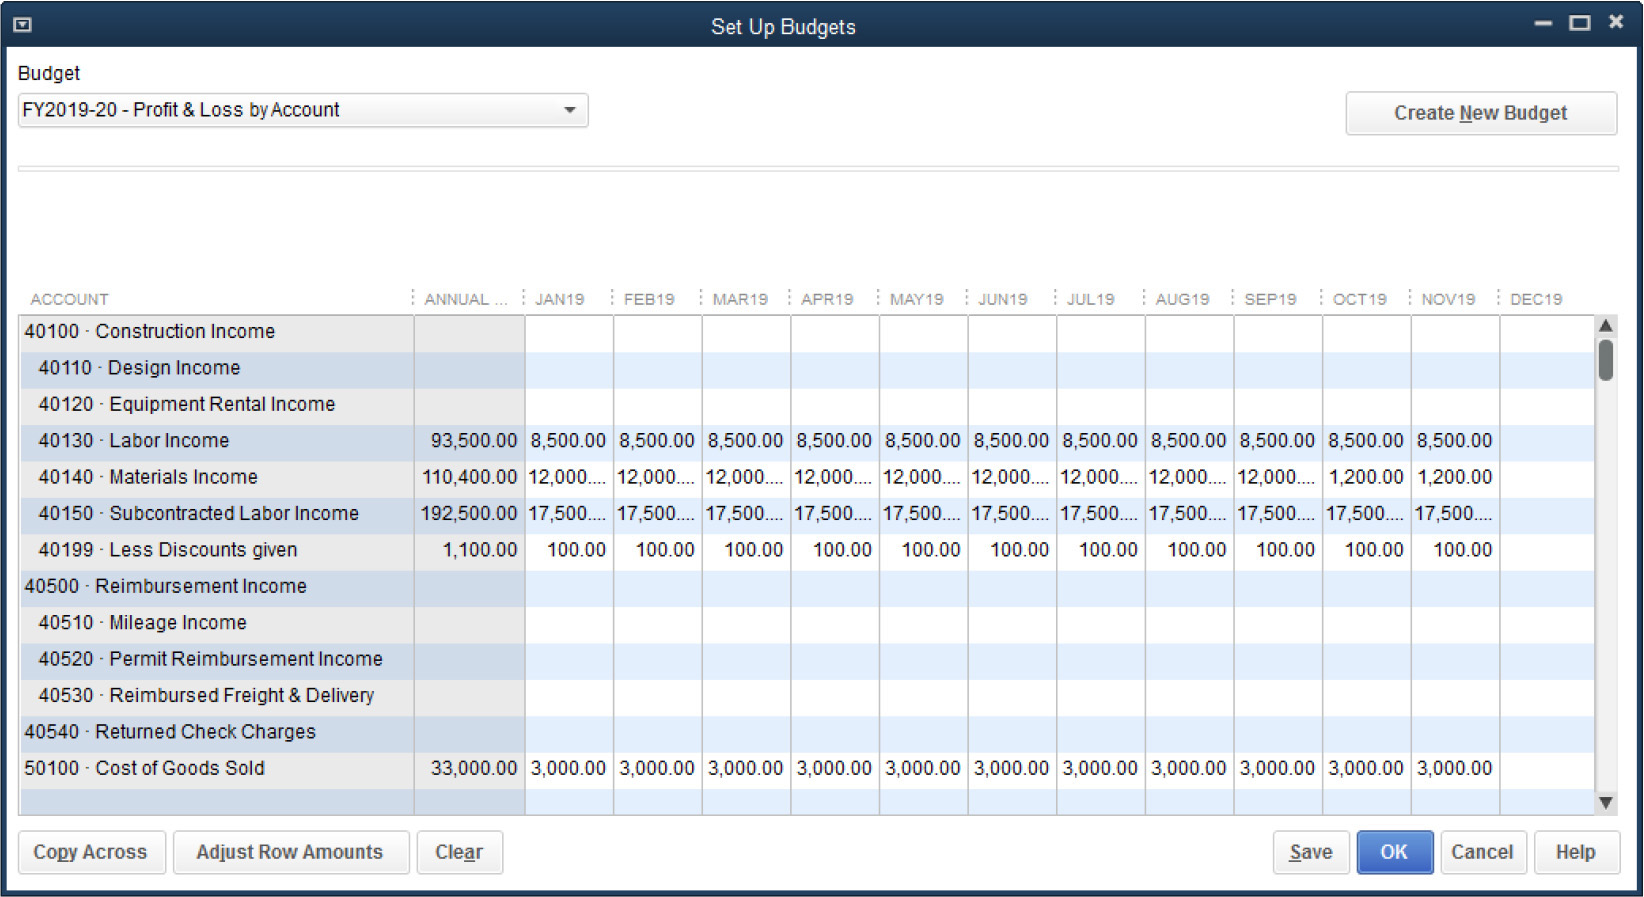The width and height of the screenshot is (1644, 897).
Task: Click Subcontracted Labor Income JAN19 cell
Action: (x=569, y=514)
